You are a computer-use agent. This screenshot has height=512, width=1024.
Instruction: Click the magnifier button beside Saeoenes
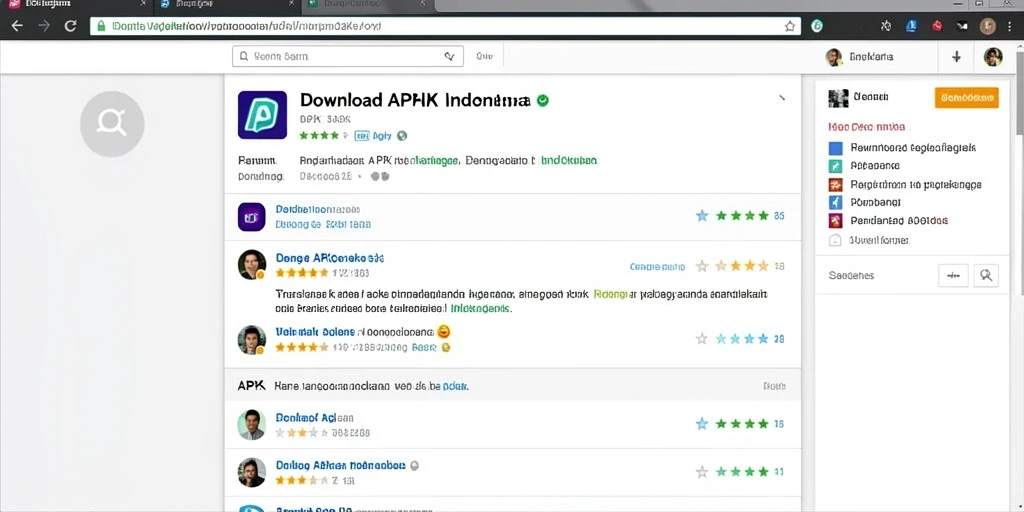pos(986,276)
